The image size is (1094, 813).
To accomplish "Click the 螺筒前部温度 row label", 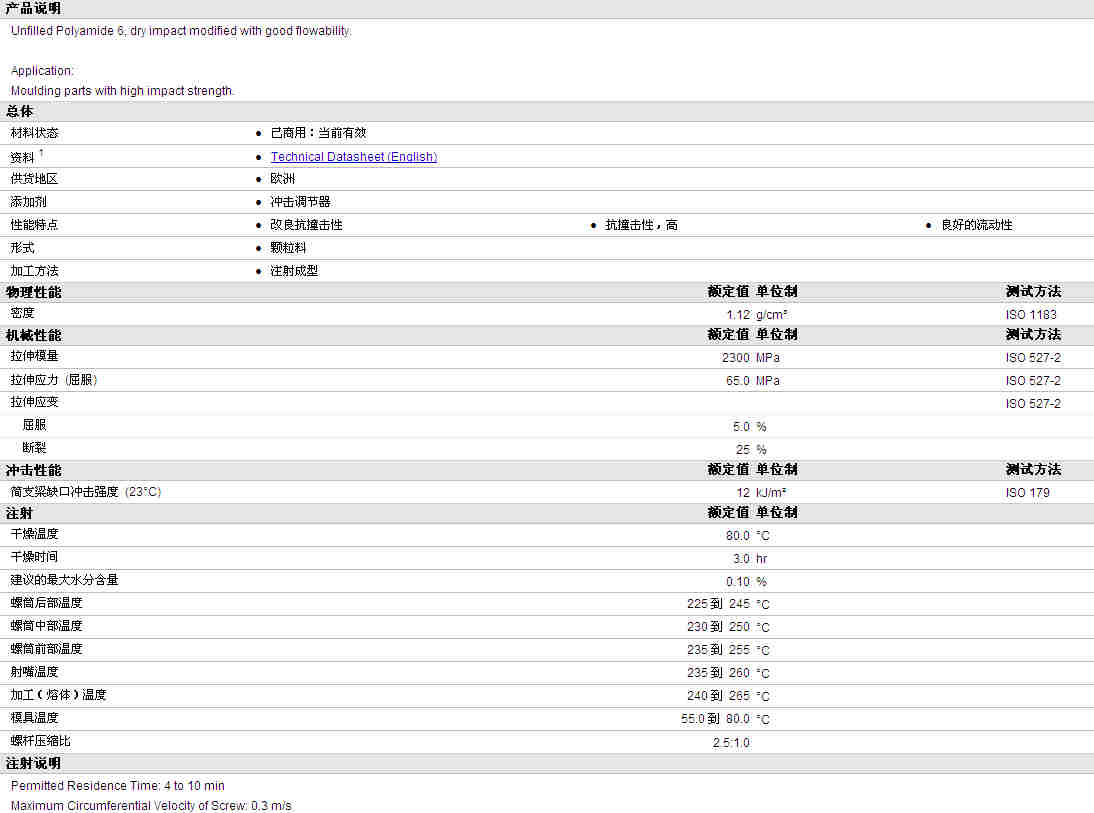I will (x=46, y=649).
